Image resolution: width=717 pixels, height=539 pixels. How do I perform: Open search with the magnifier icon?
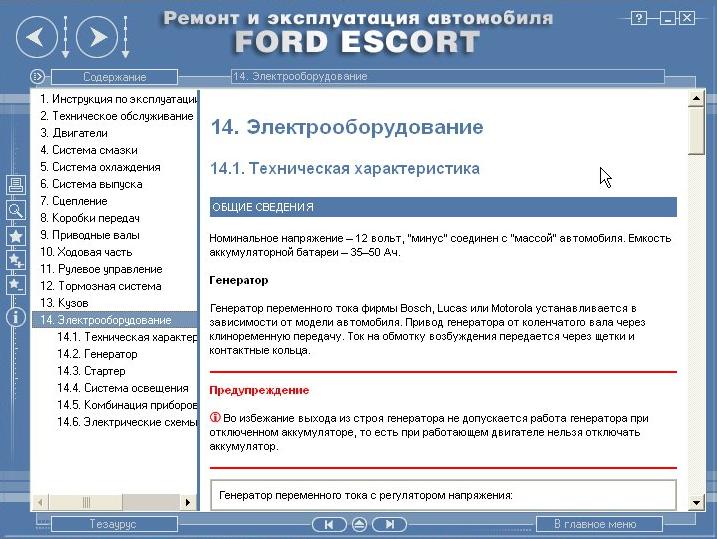click(x=16, y=210)
